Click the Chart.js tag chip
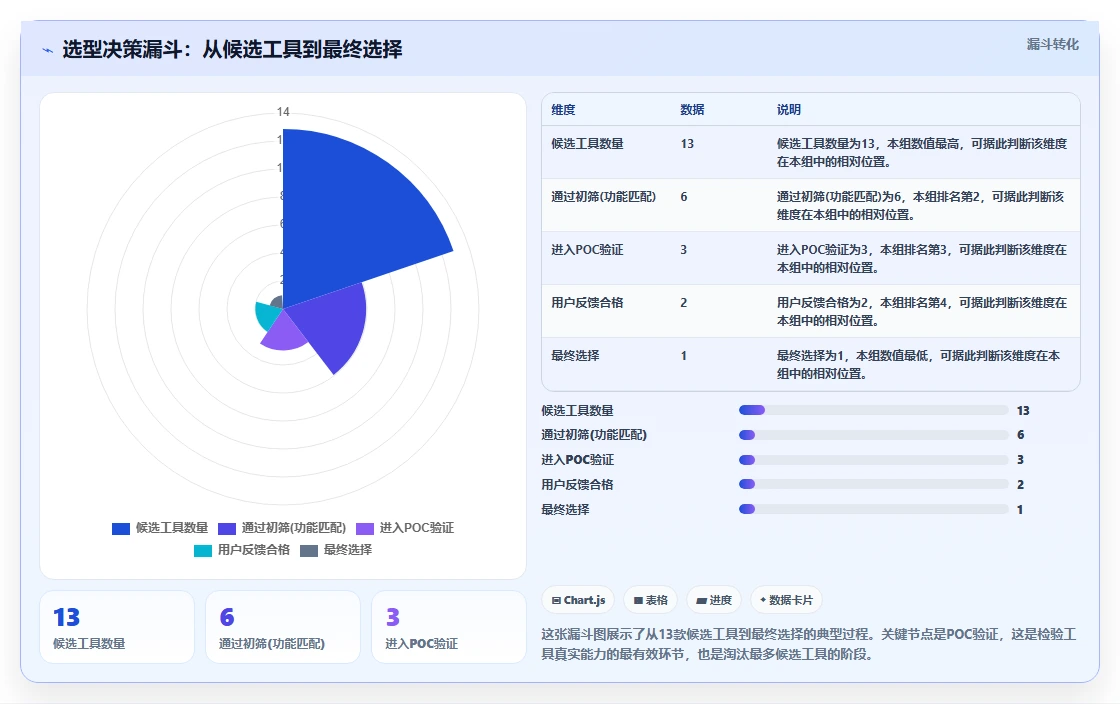 (579, 600)
